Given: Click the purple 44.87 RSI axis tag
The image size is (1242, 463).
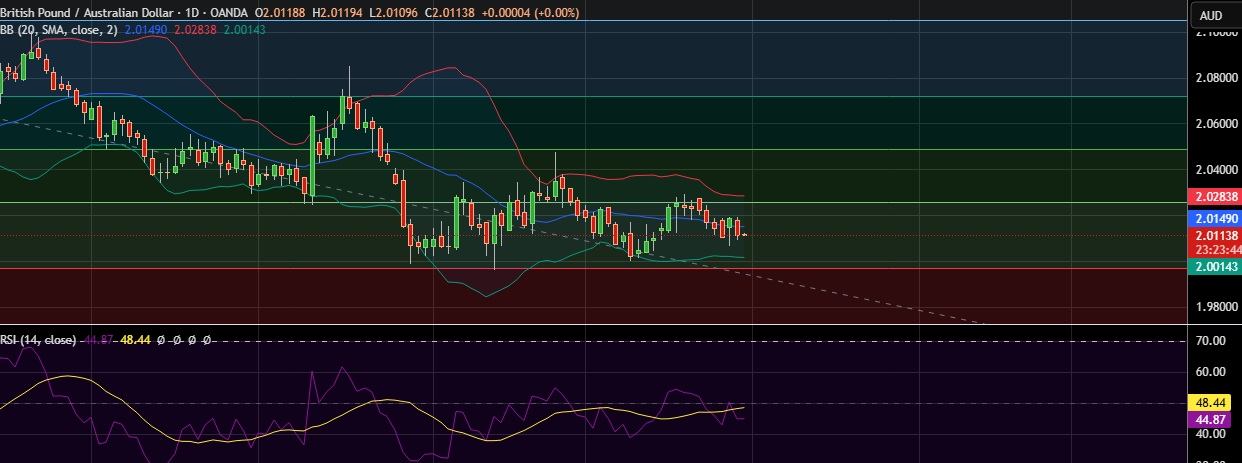Looking at the screenshot, I should pyautogui.click(x=1211, y=420).
